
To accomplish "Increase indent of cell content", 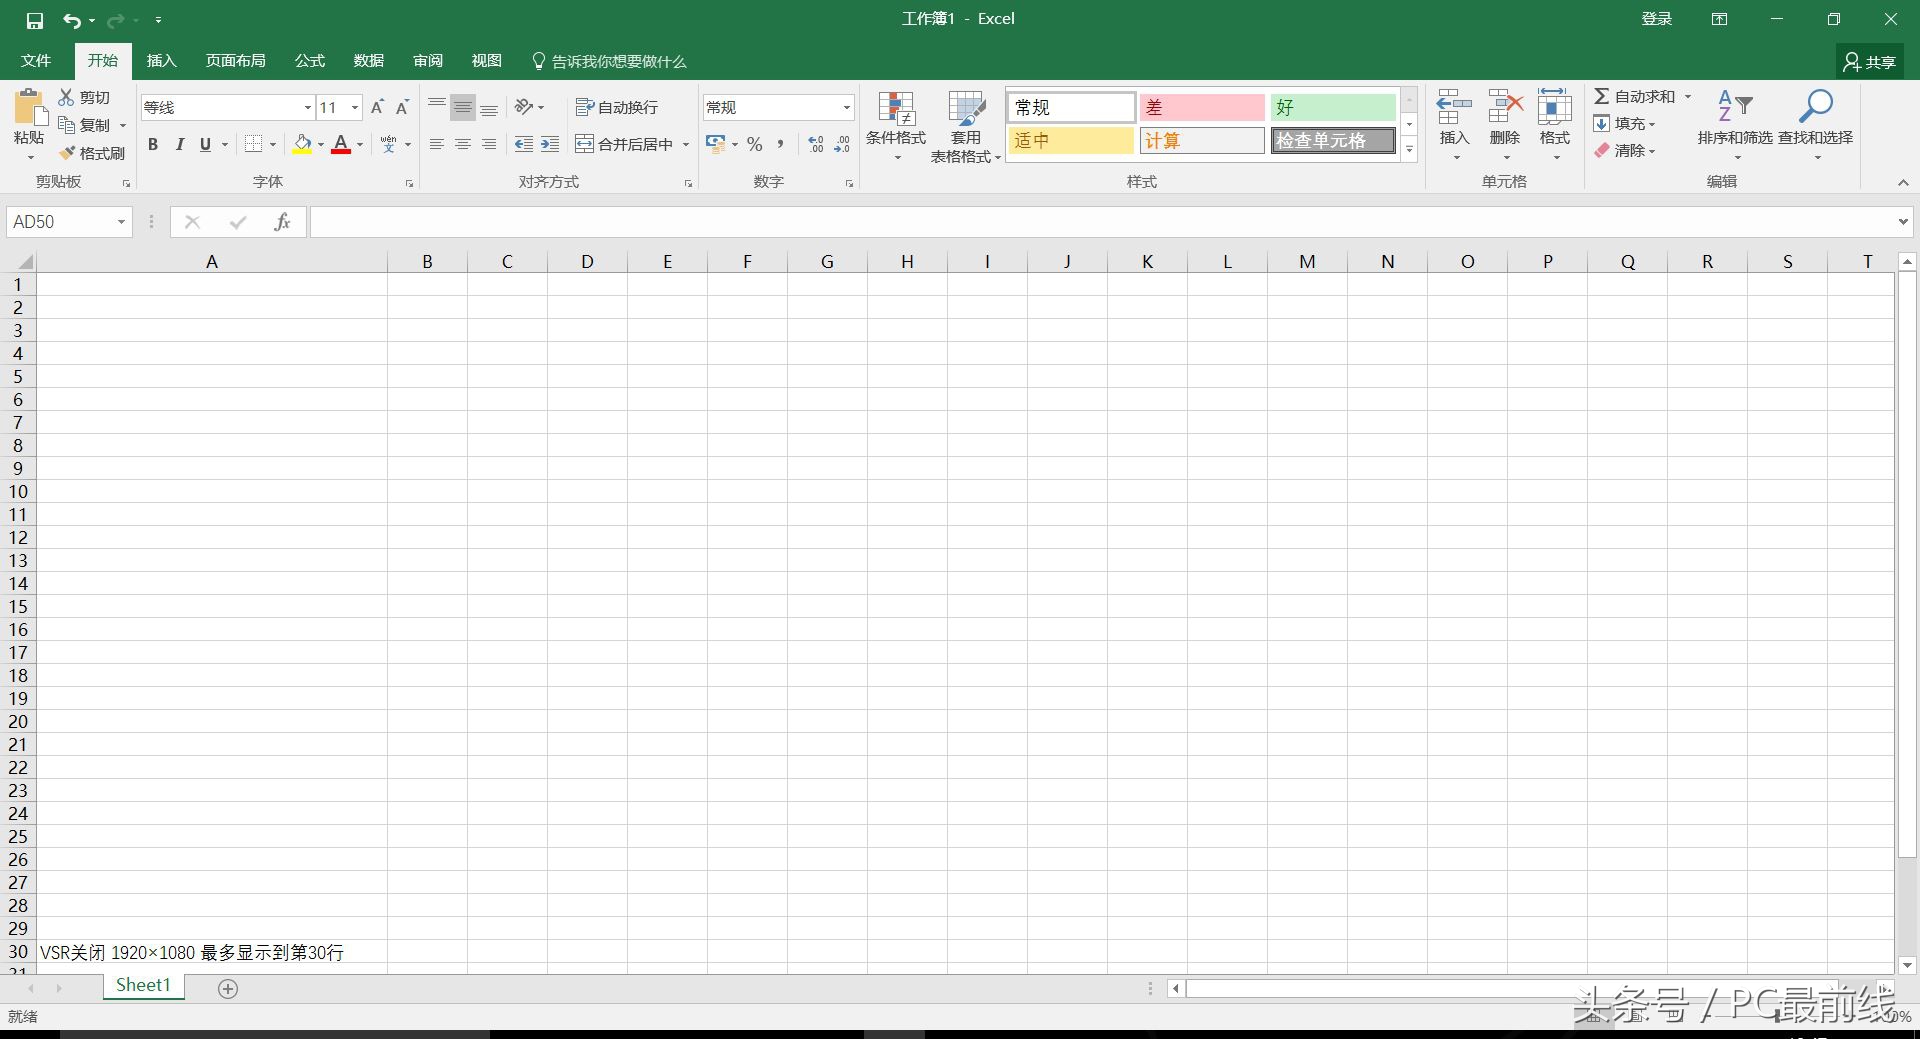I will pyautogui.click(x=549, y=144).
